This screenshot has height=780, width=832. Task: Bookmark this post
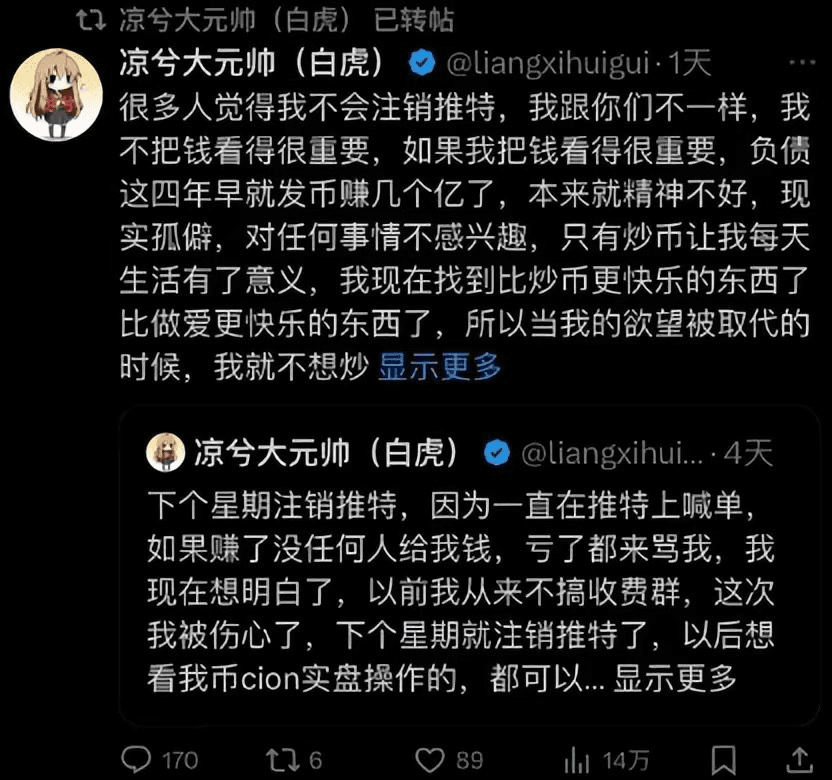pyautogui.click(x=723, y=760)
